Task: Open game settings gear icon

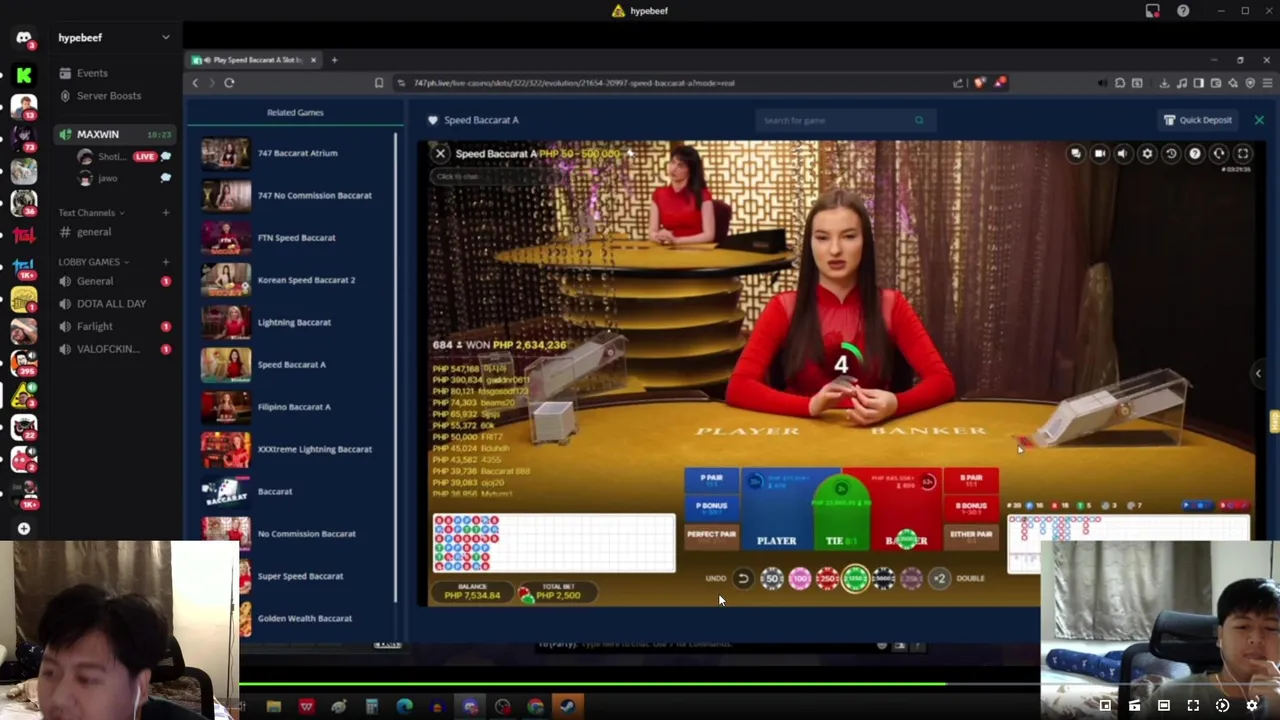Action: (1147, 154)
